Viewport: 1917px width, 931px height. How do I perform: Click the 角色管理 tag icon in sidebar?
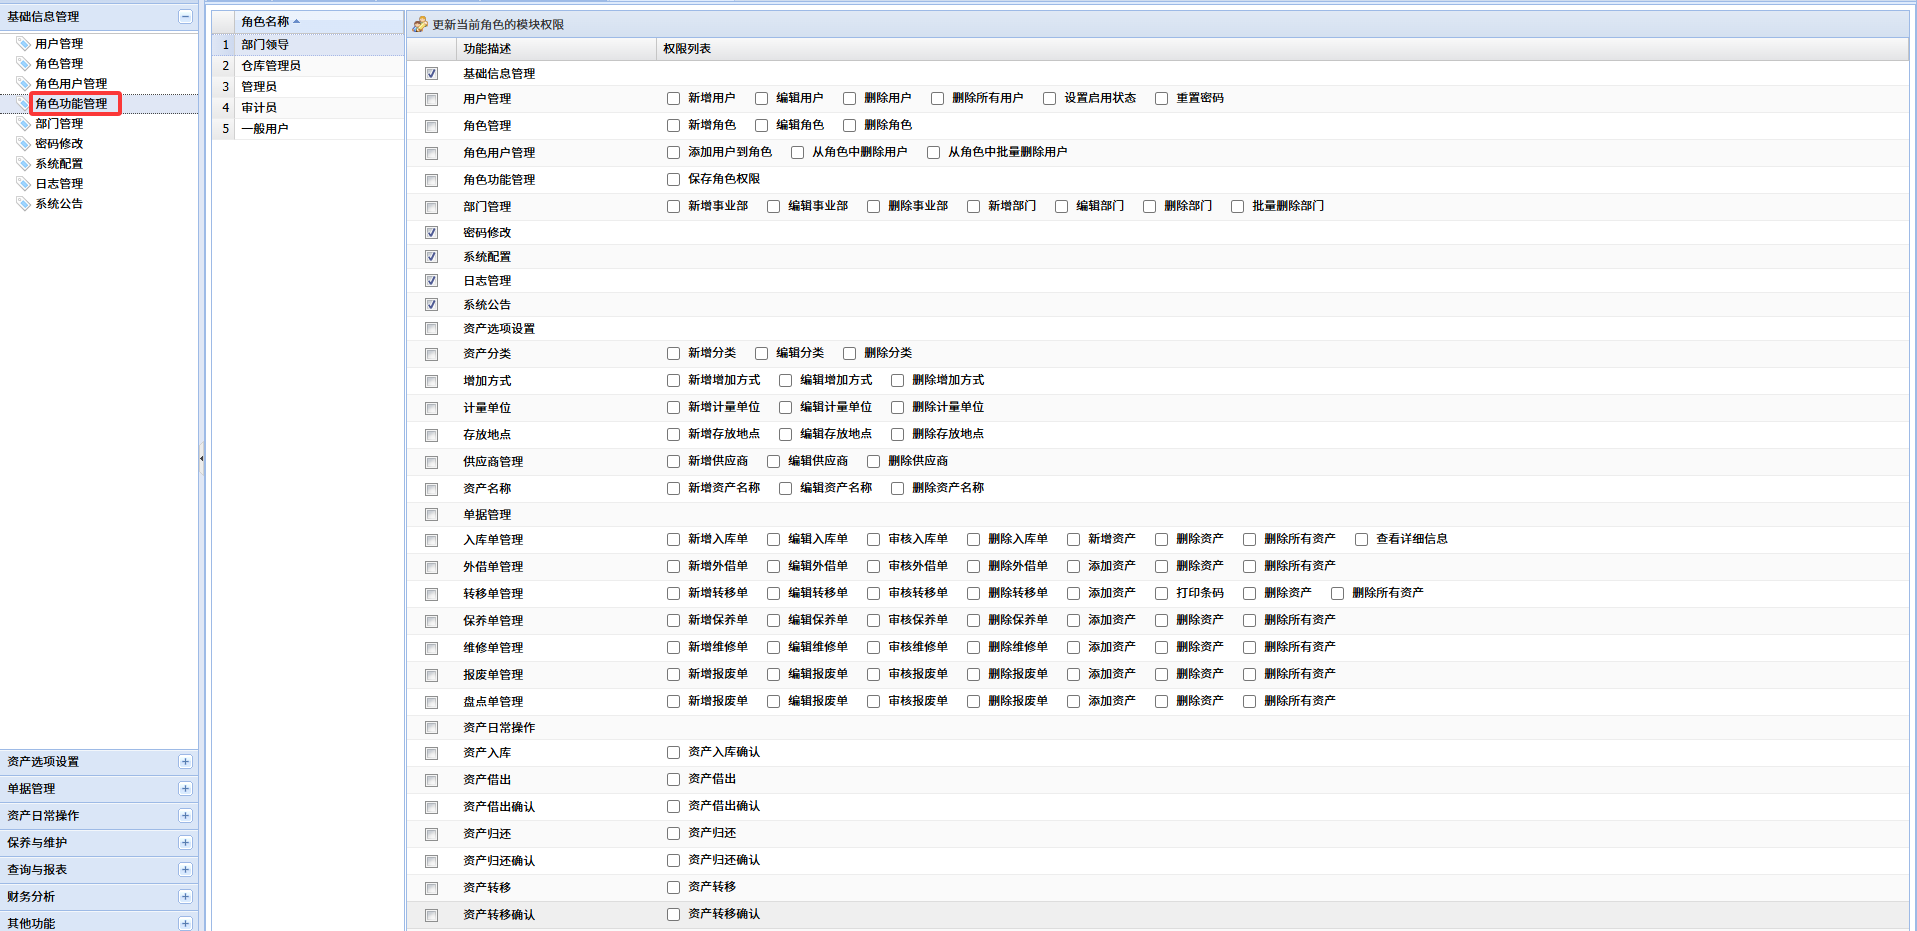24,64
